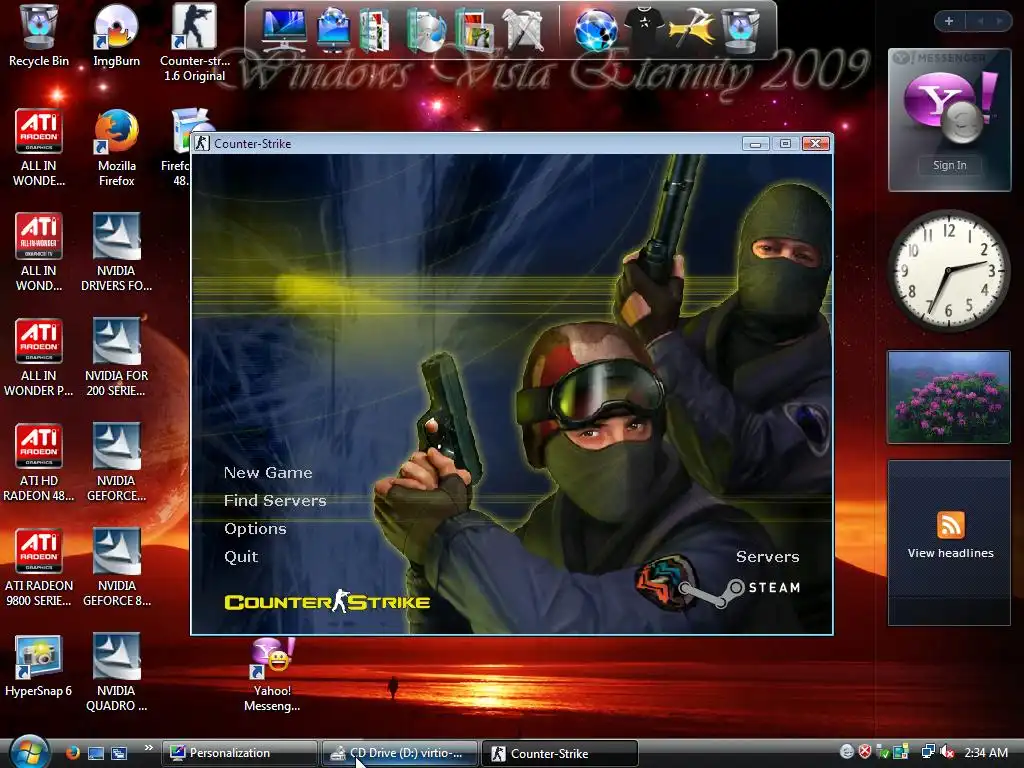Add a gadget with the sidebar plus button

(x=949, y=21)
